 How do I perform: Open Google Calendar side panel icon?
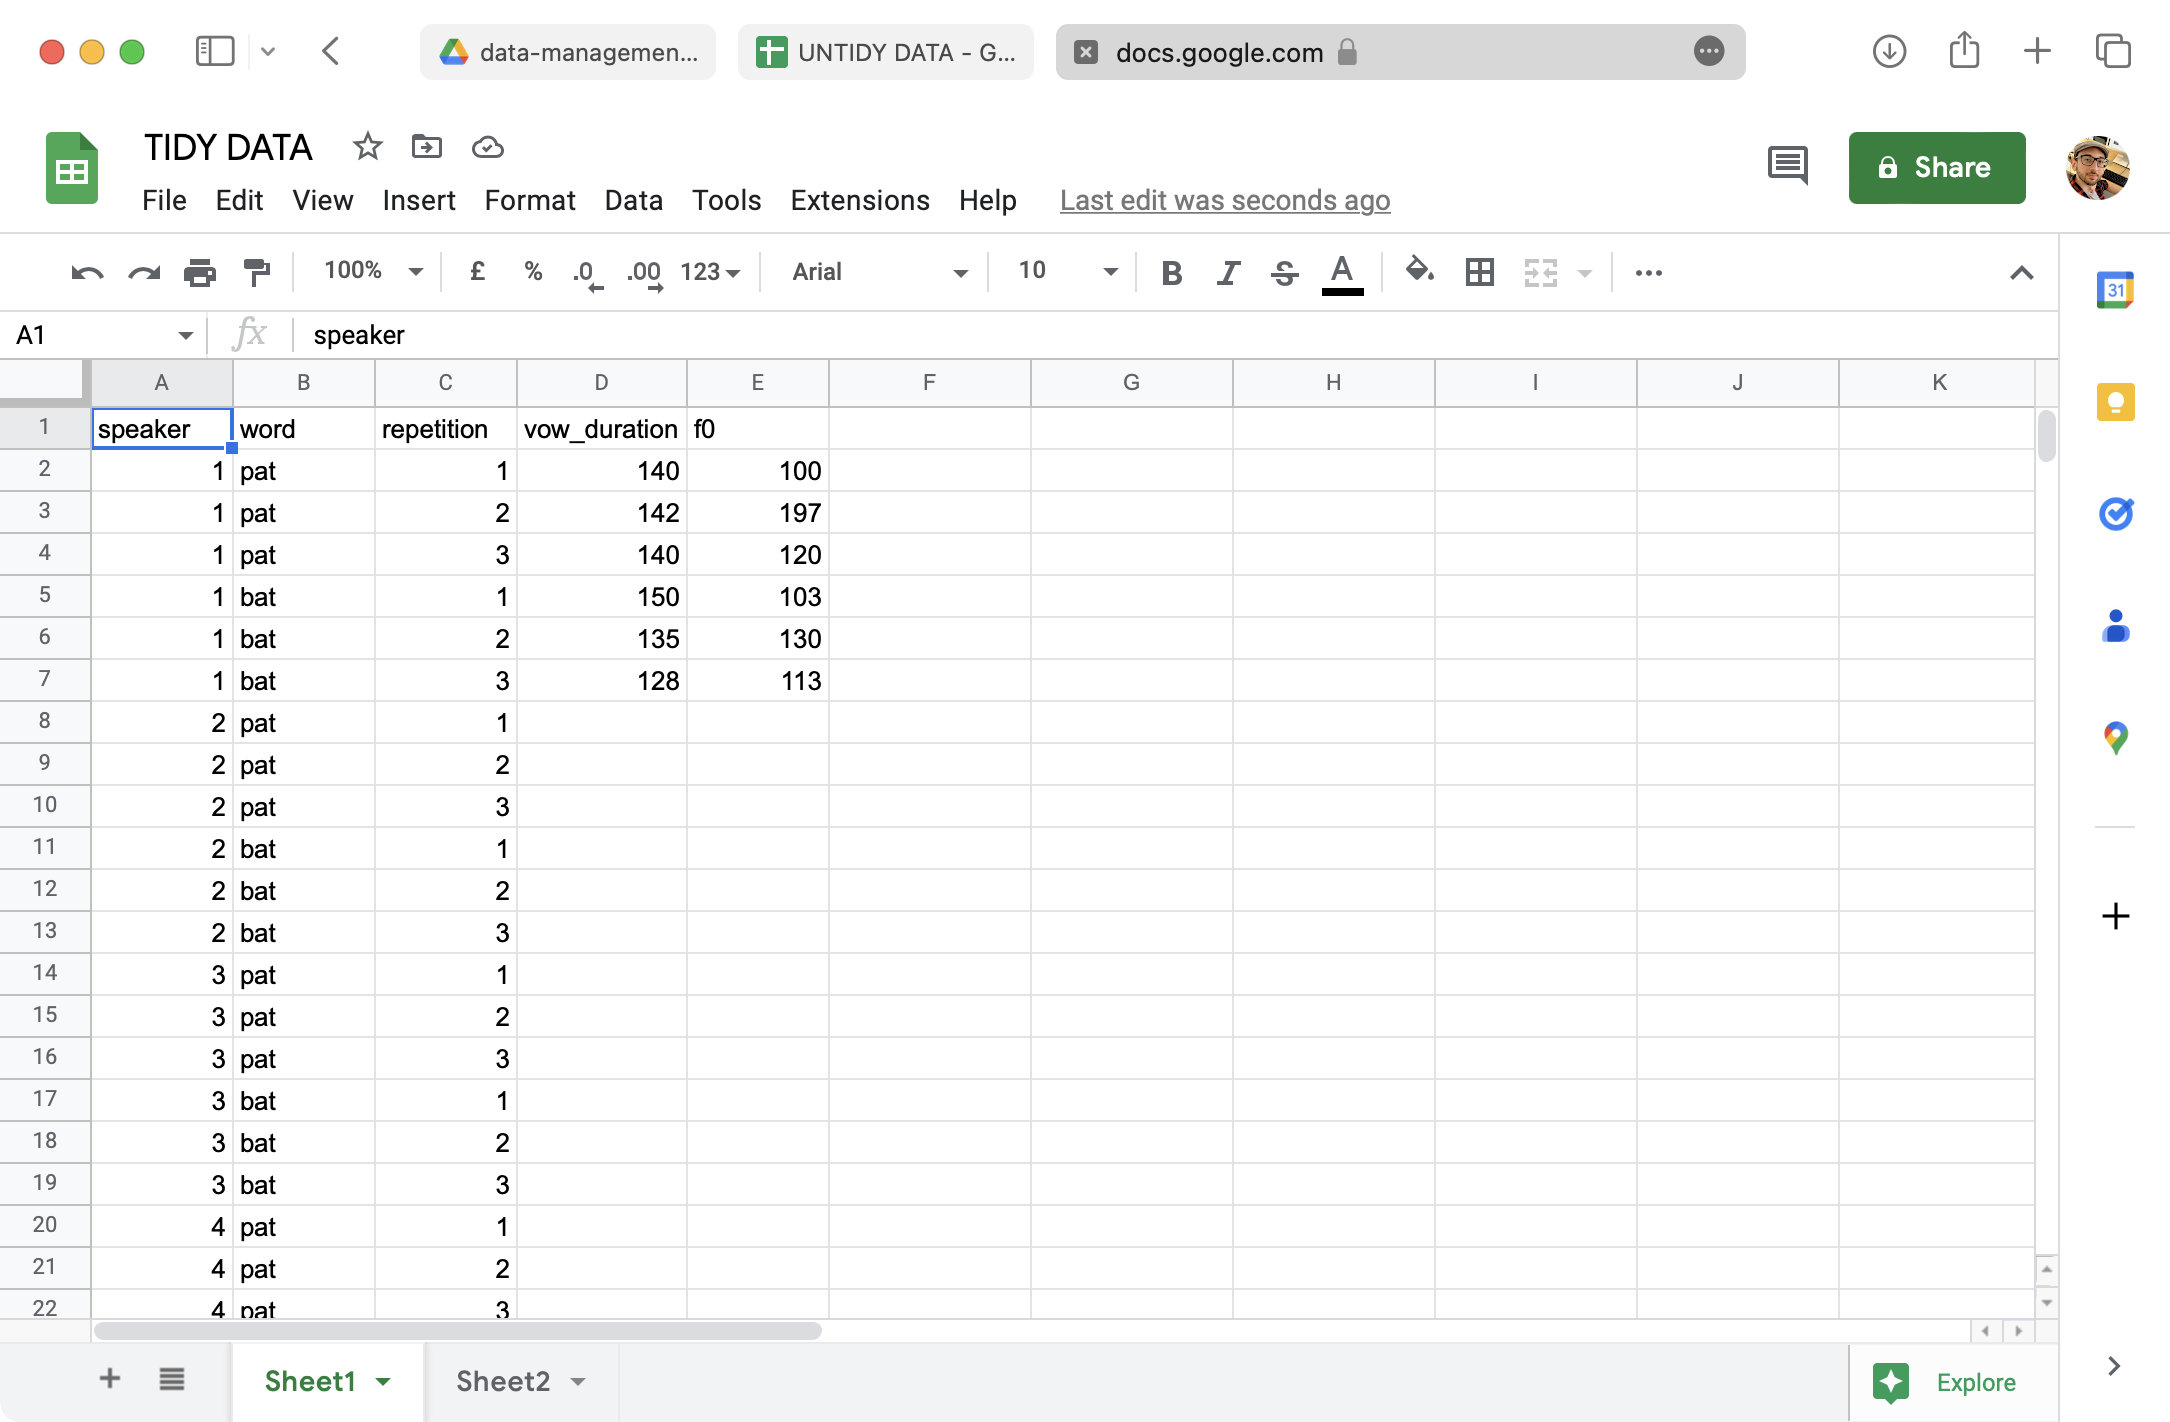[x=2115, y=291]
